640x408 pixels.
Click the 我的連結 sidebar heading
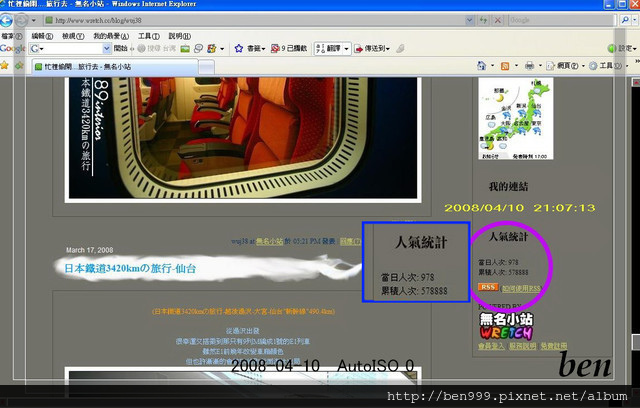pos(509,187)
